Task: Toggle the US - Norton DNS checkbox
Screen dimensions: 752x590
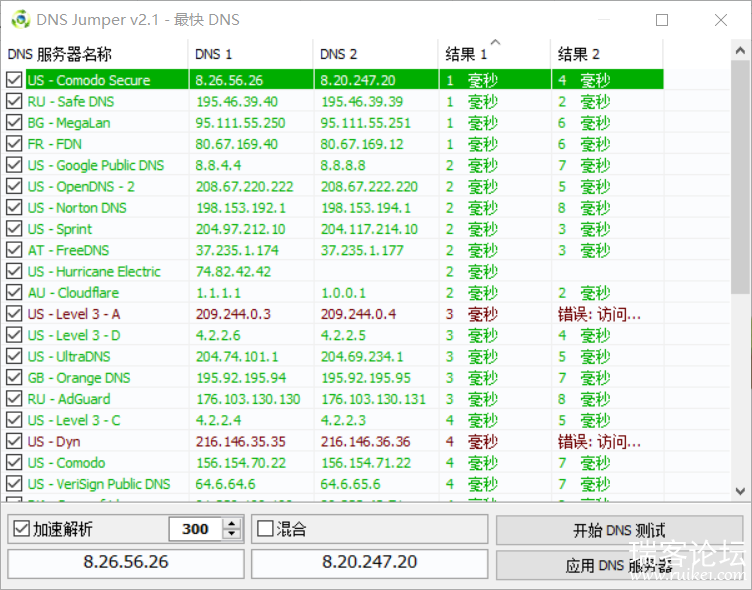Action: 14,207
